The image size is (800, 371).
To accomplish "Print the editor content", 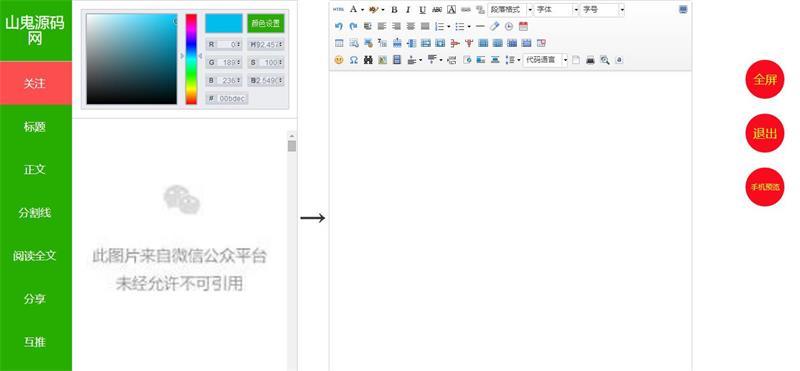I will 590,60.
